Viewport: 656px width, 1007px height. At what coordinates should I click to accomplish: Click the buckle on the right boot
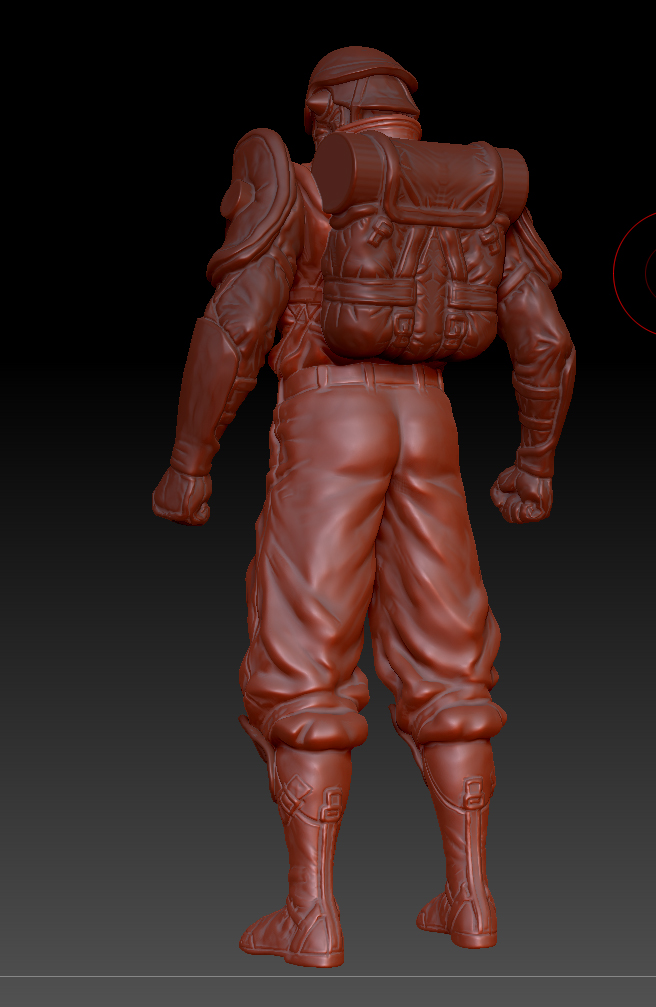[x=473, y=792]
